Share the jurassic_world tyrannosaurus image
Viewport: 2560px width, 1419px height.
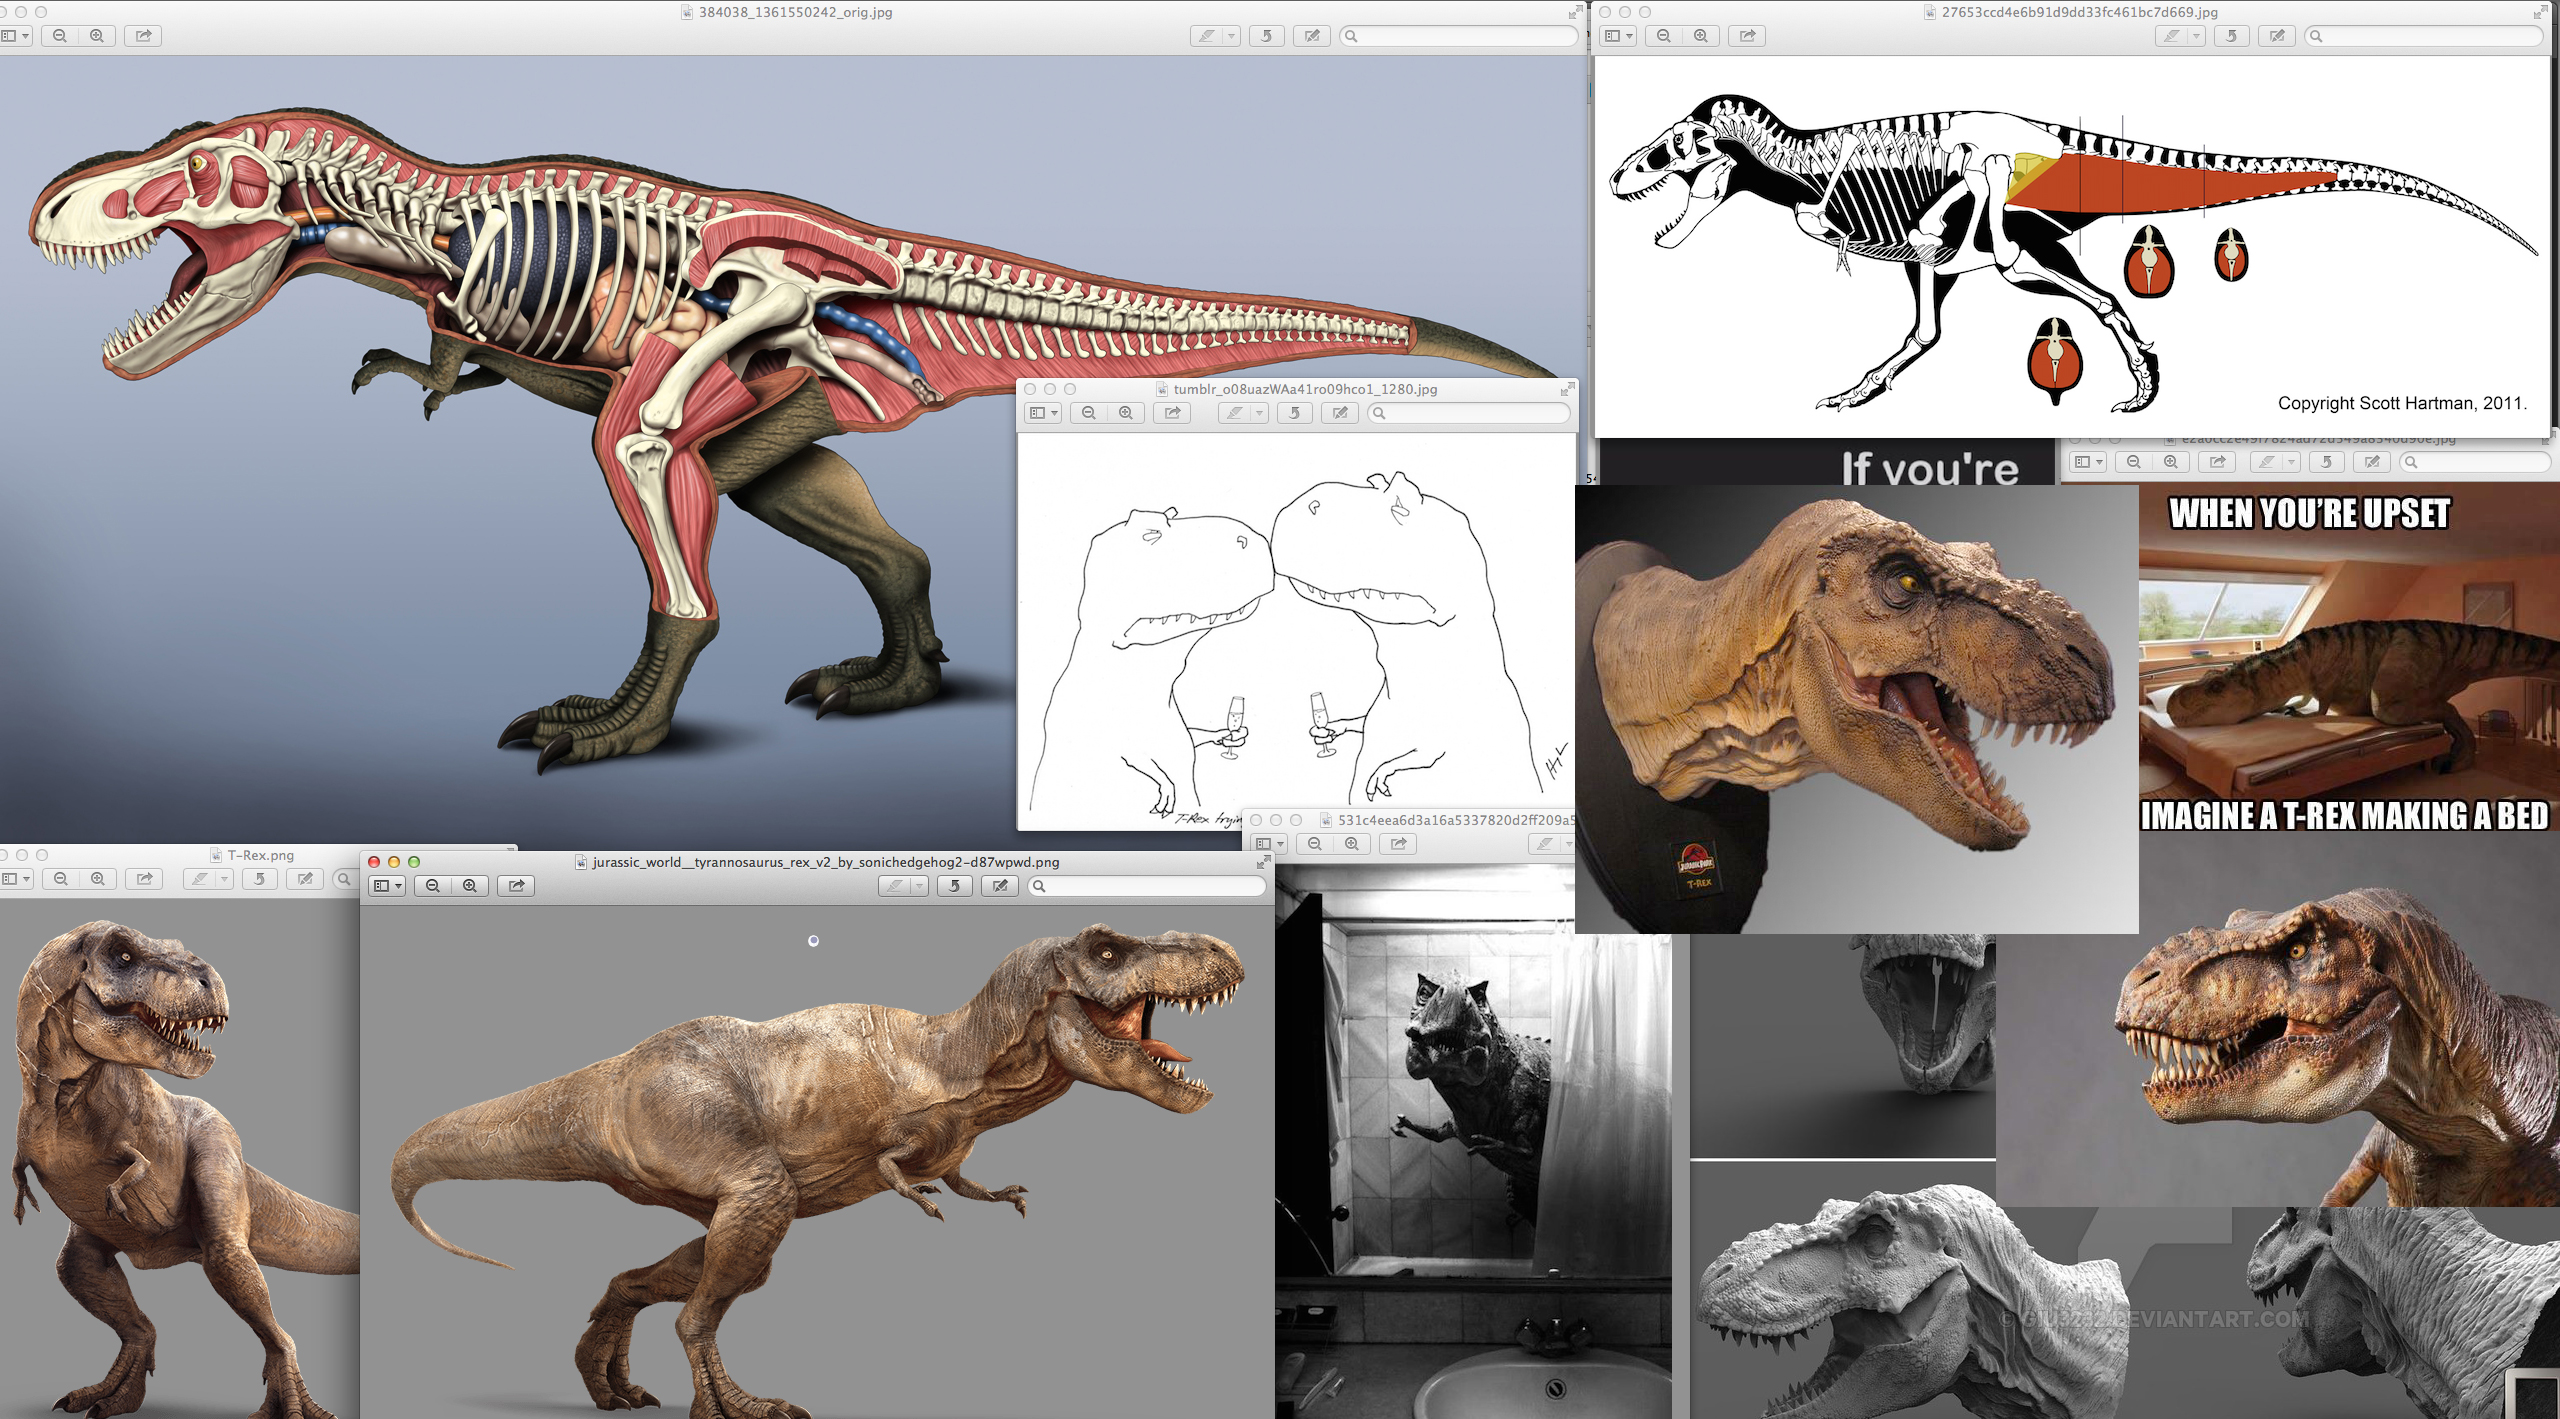click(x=516, y=886)
